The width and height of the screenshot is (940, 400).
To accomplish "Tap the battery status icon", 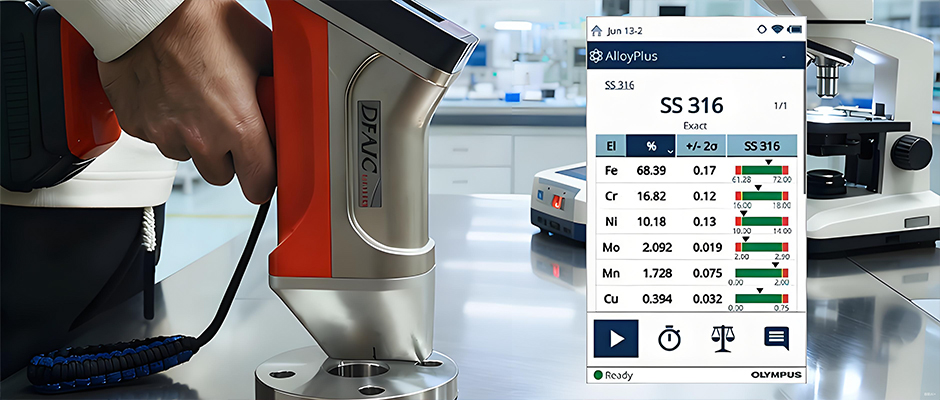I will point(796,29).
